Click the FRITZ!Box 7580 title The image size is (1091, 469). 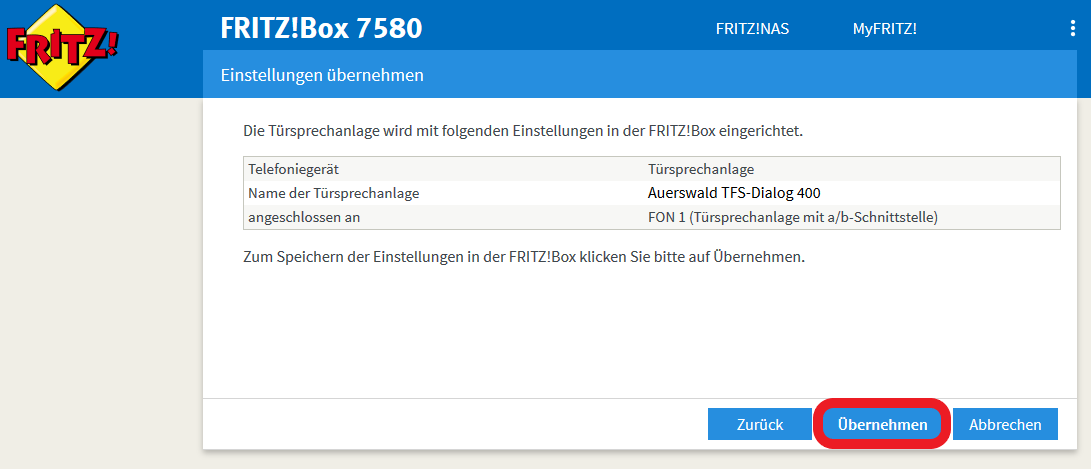pos(321,29)
